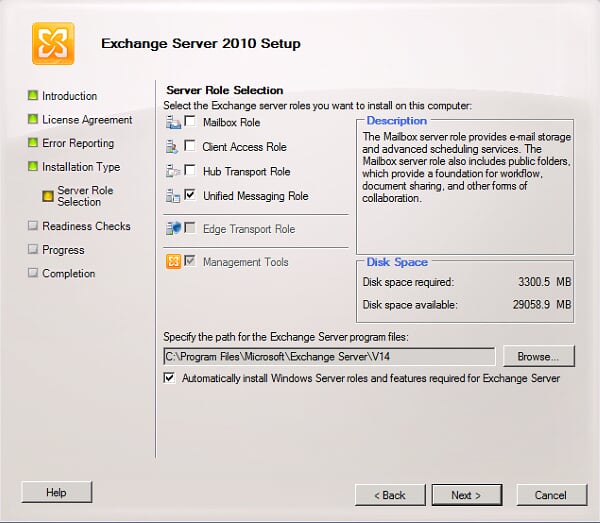Go to the Introduction step
The height and width of the screenshot is (523, 600).
click(x=69, y=96)
